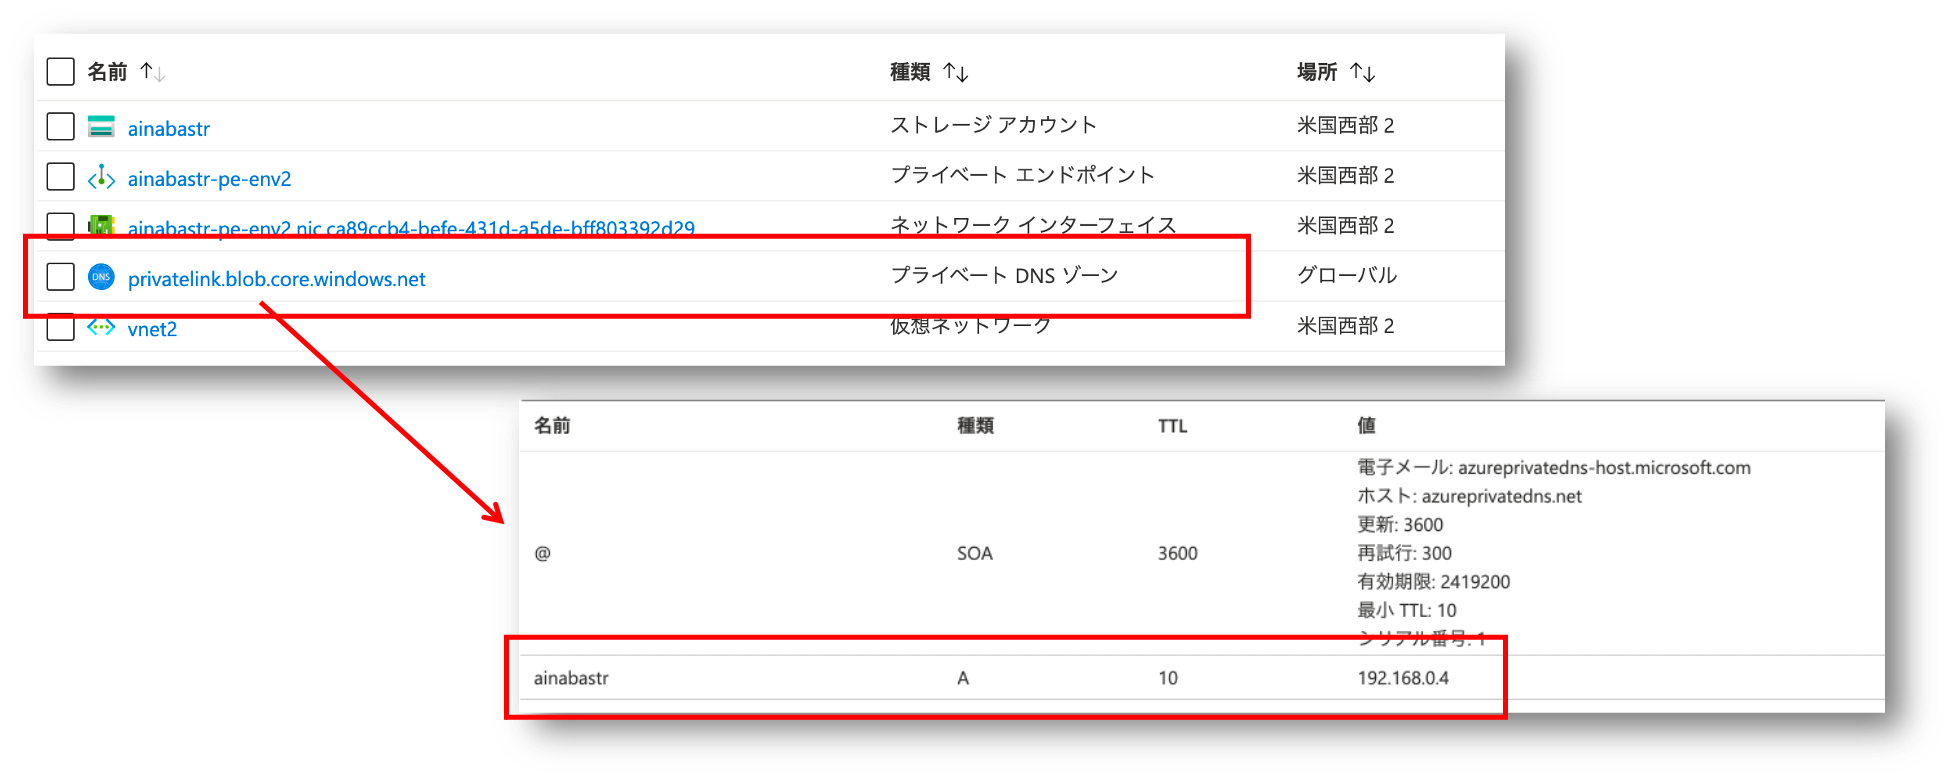Check the box for ainabastr storage account

coord(61,126)
